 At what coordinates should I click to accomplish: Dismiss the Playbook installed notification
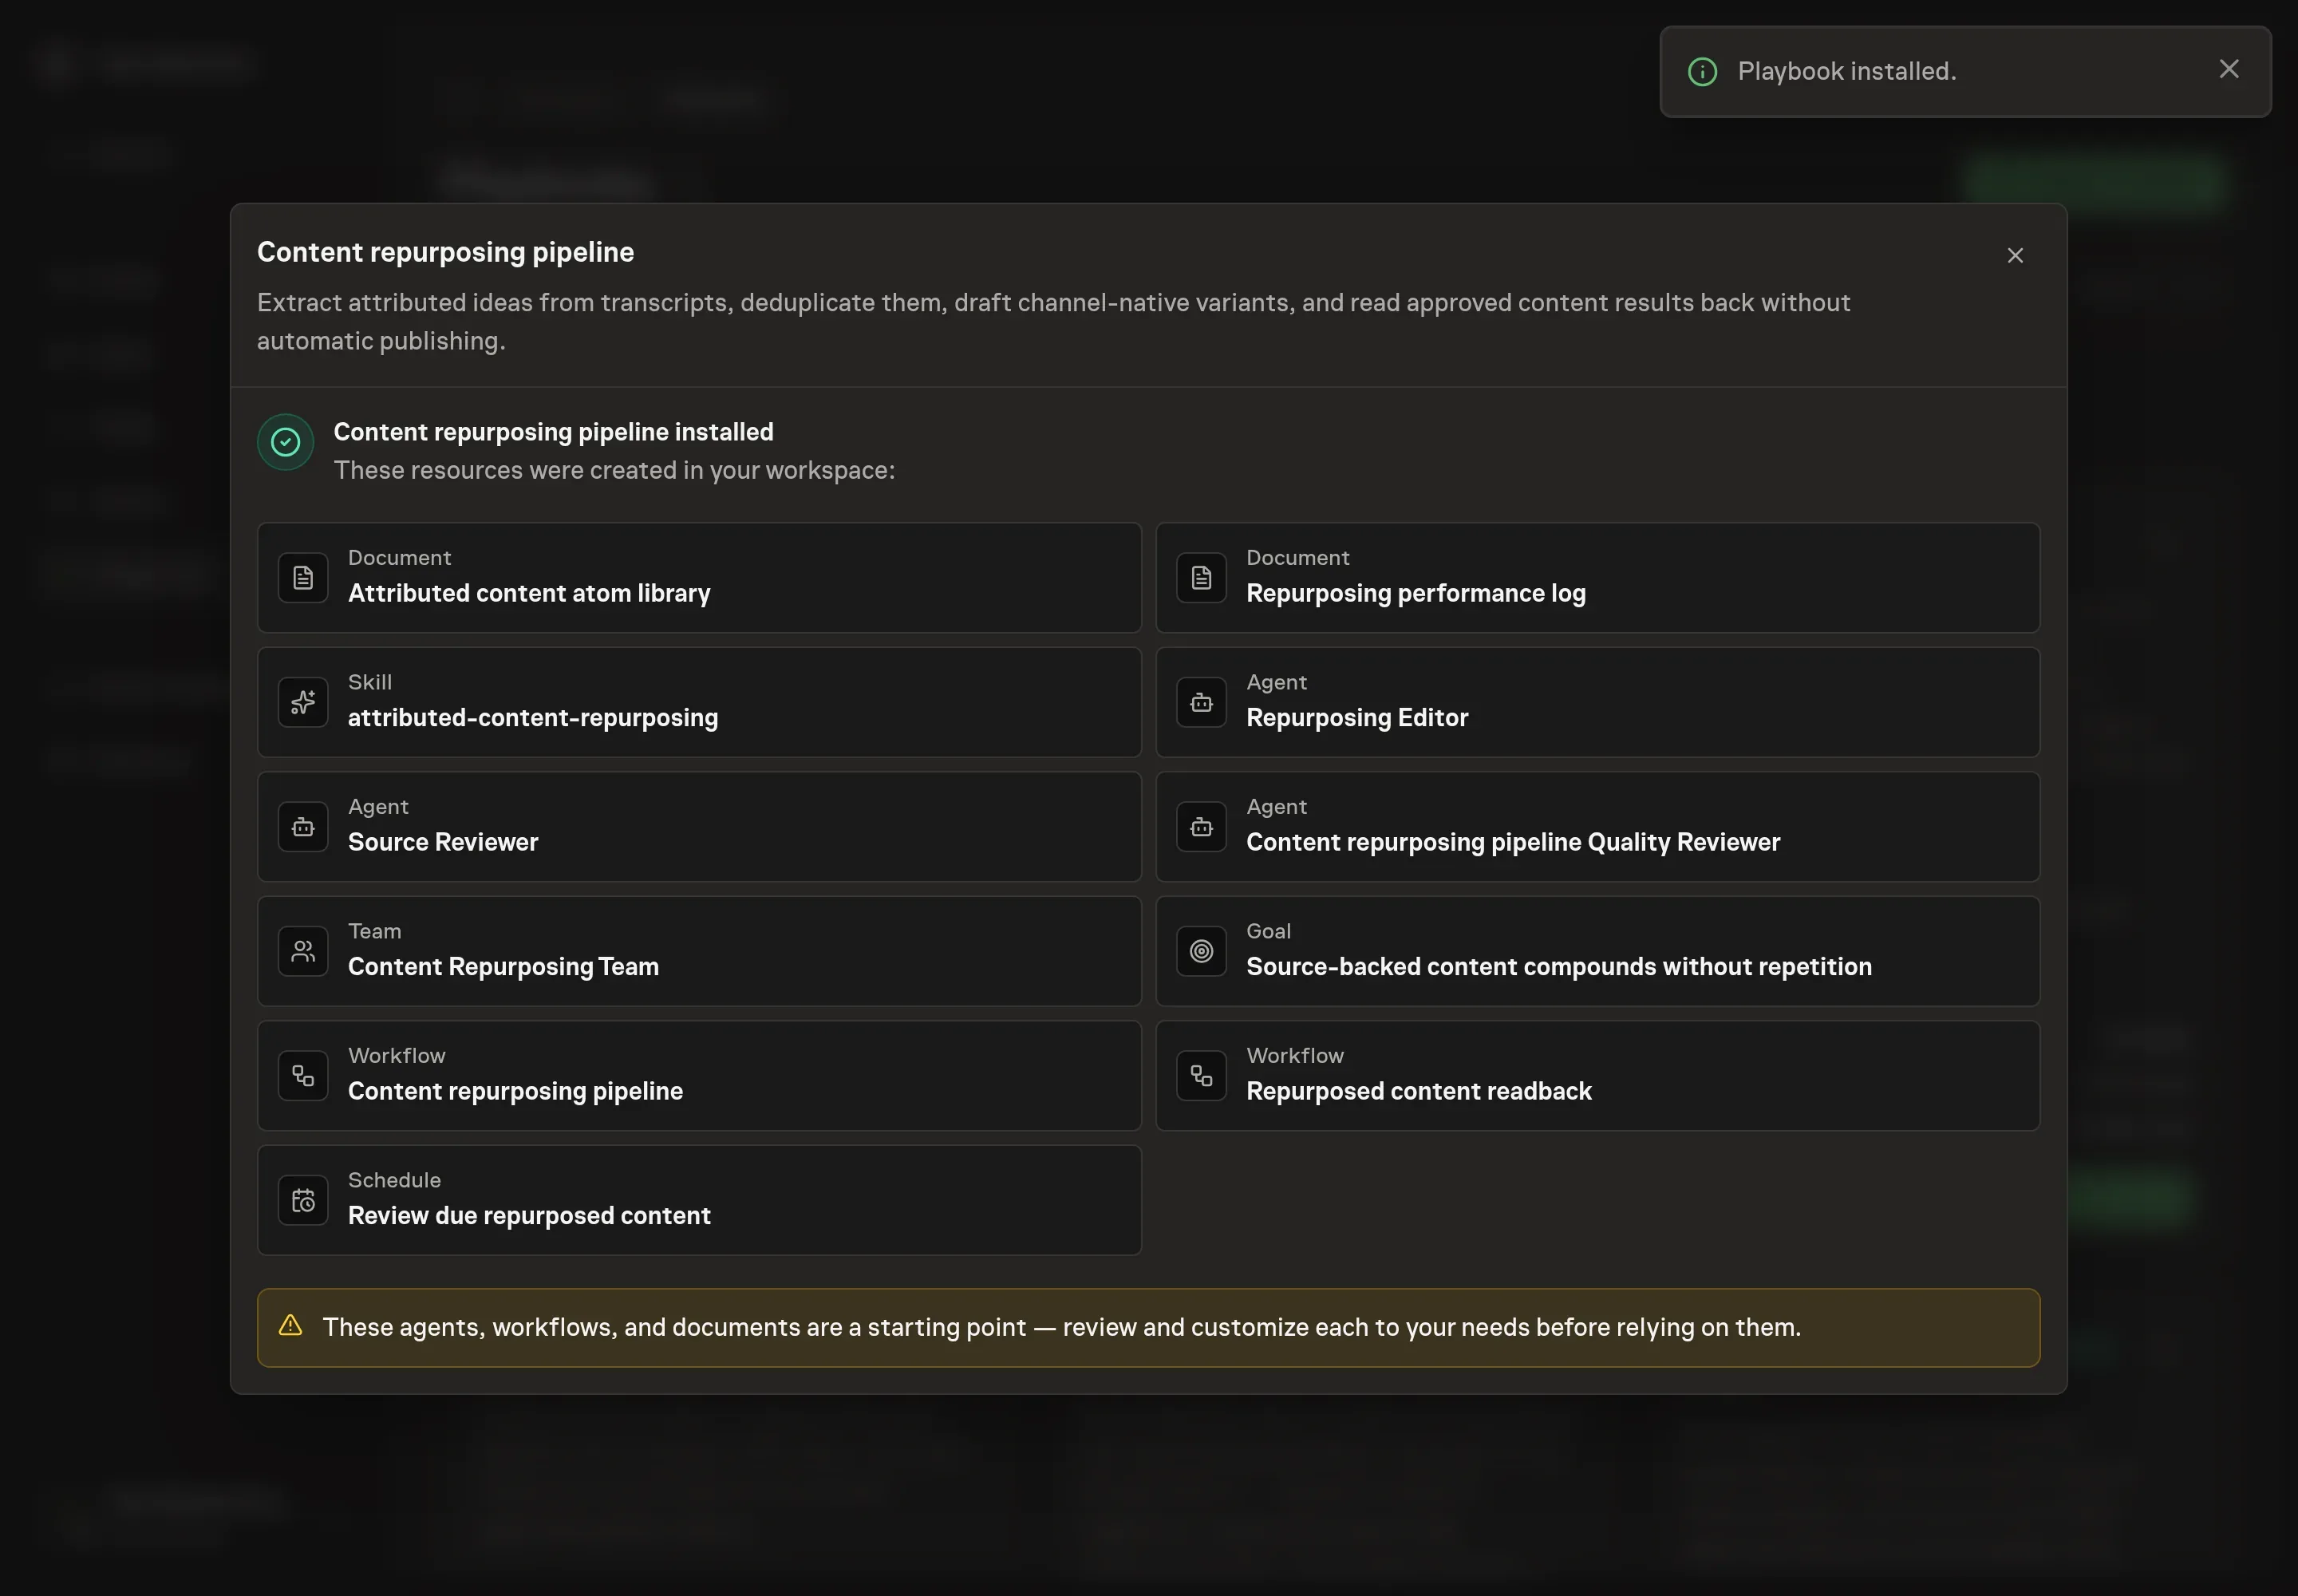click(2228, 69)
